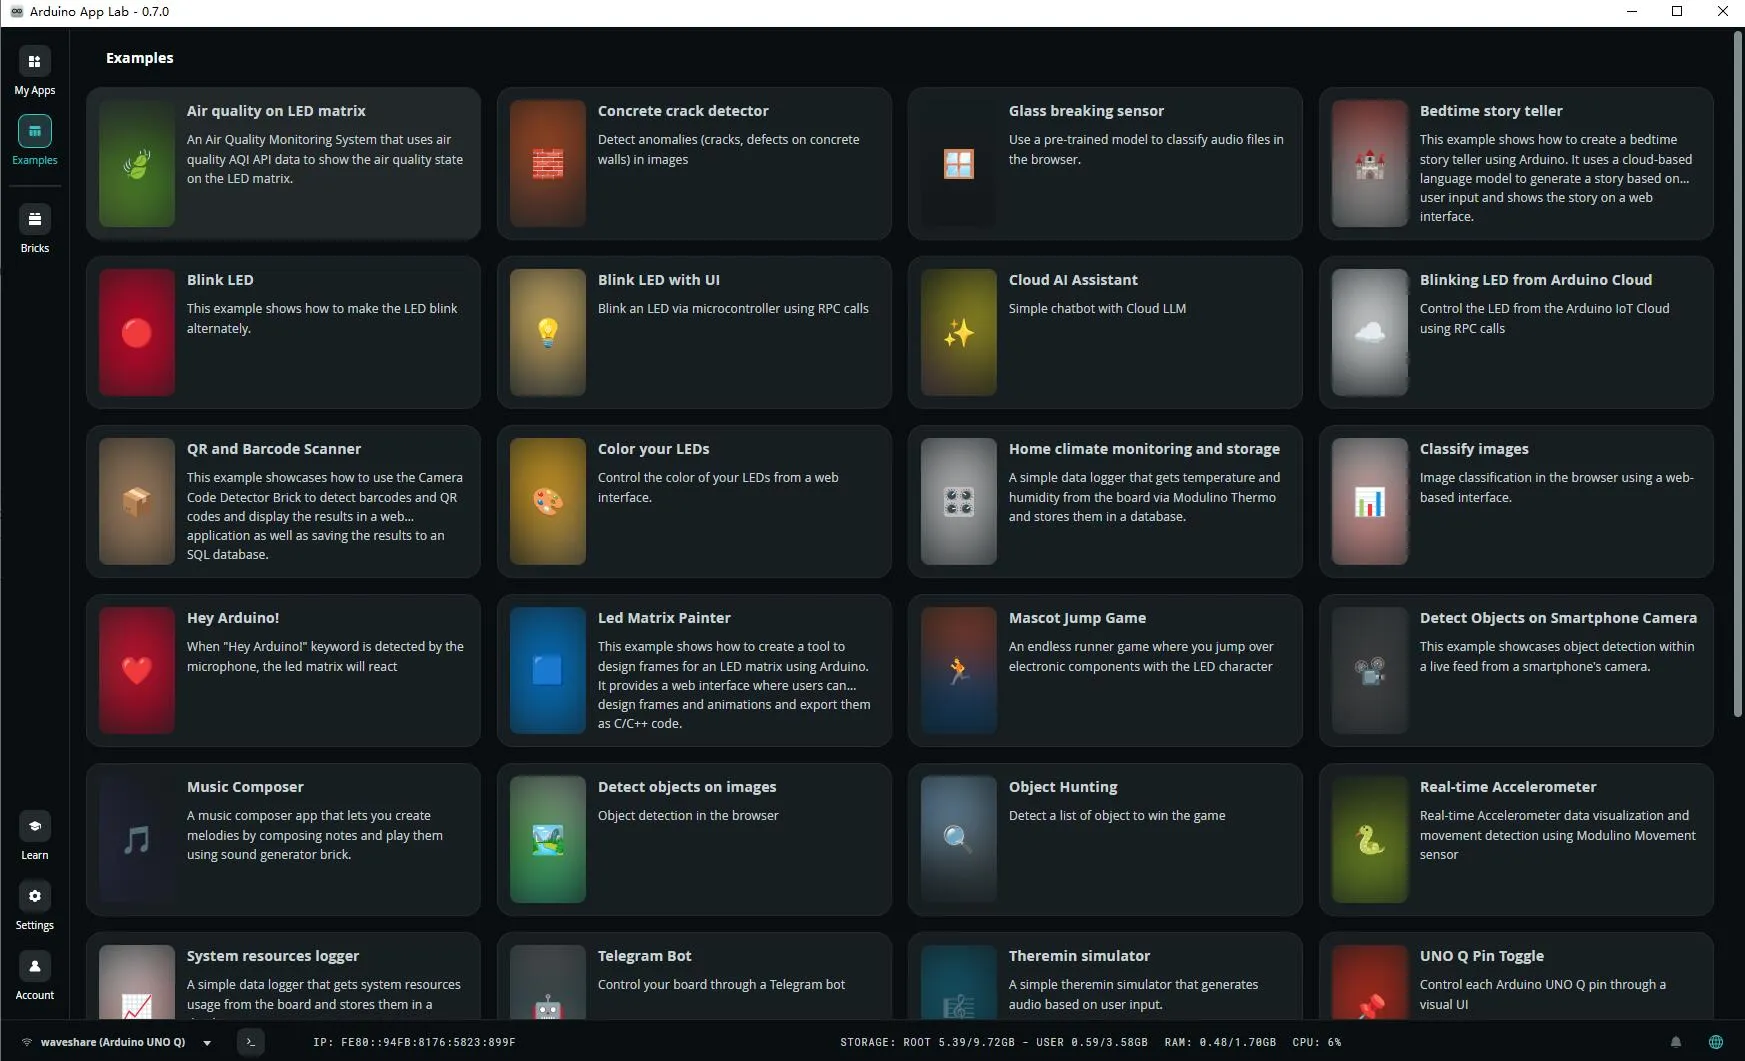Click the cloud icon of Blinking LED from Arduino Cloud
This screenshot has height=1061, width=1745.
point(1370,333)
